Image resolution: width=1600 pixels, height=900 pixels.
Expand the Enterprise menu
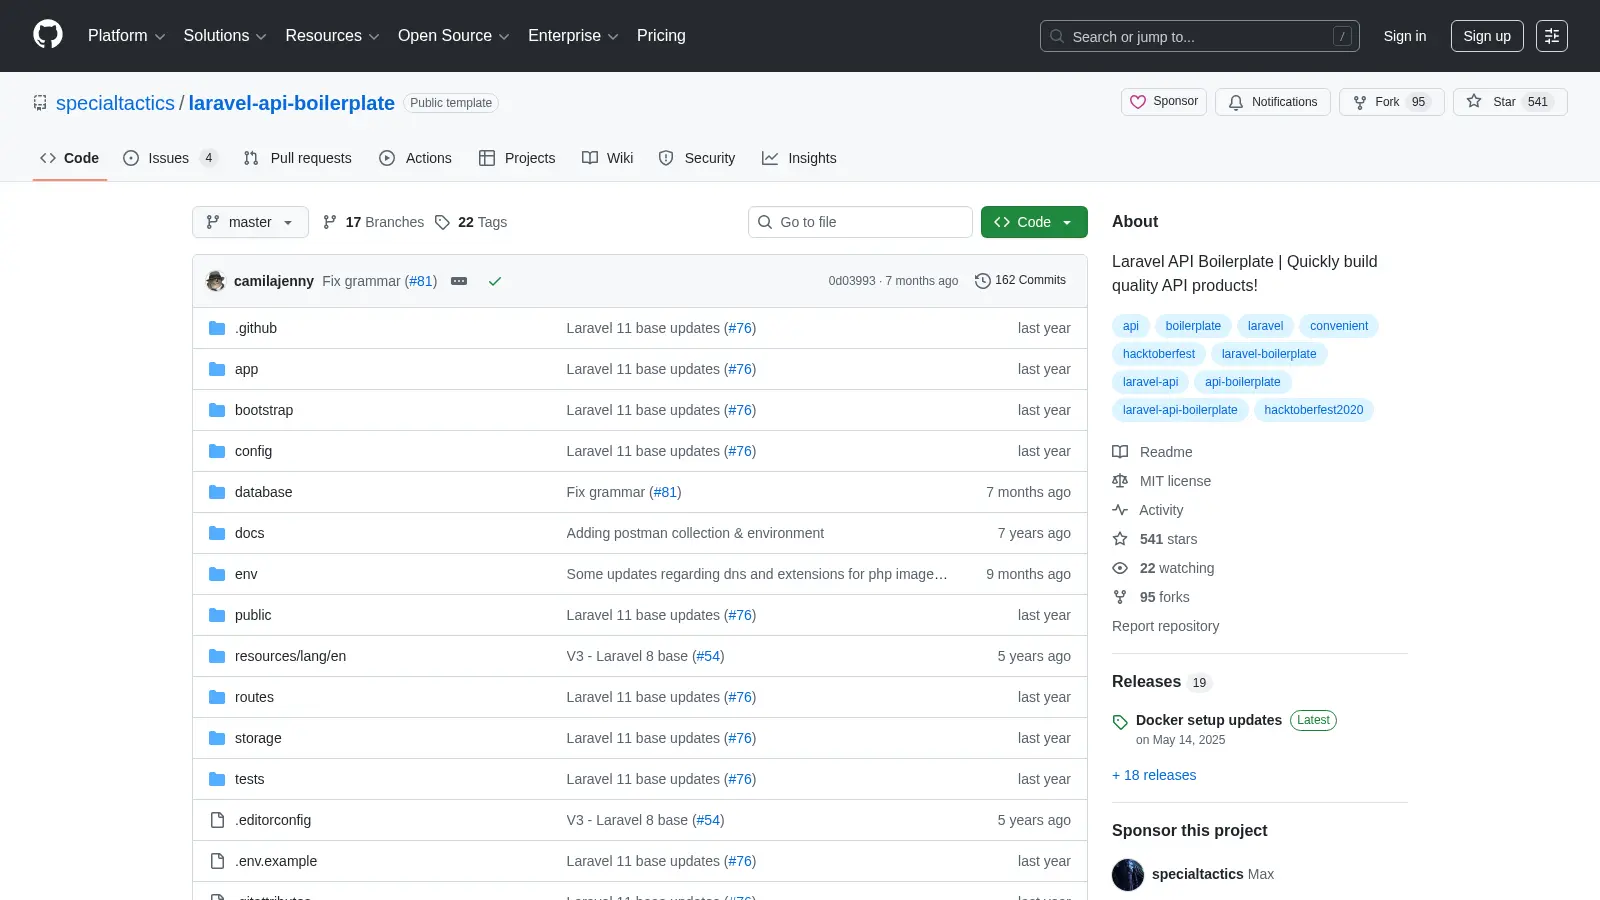pos(573,36)
